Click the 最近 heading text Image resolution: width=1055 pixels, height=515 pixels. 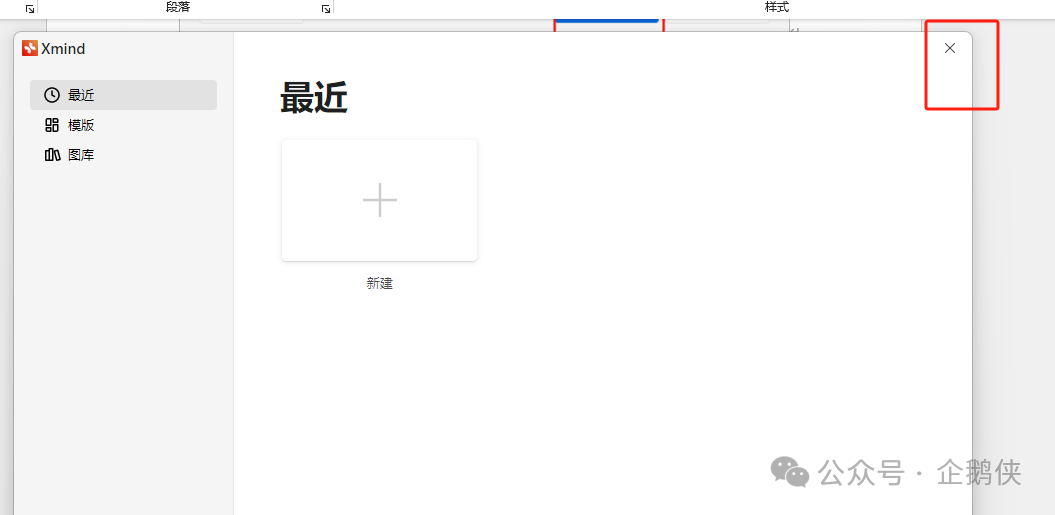pos(314,99)
